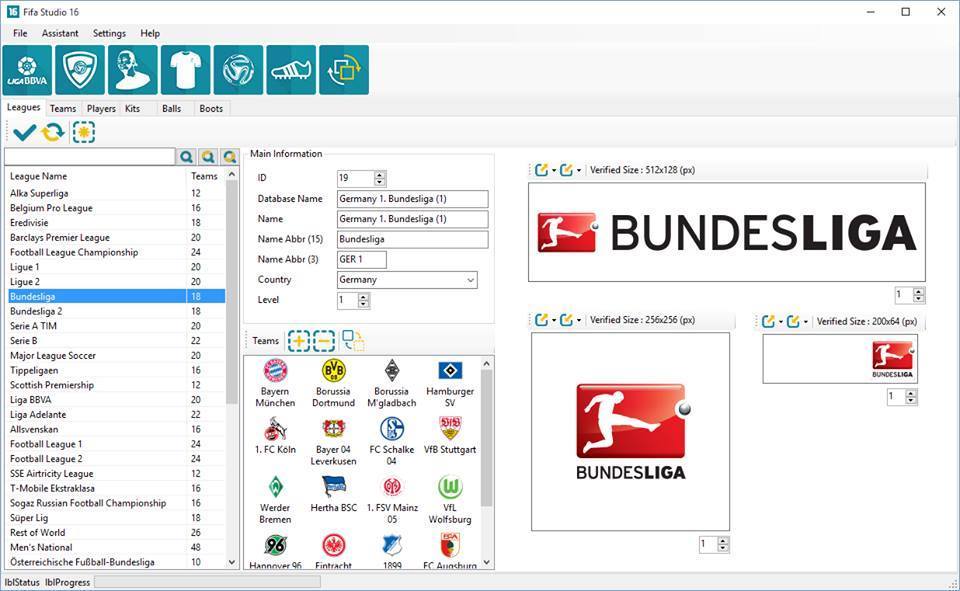The height and width of the screenshot is (591, 960).
Task: Open the Help menu
Action: (150, 33)
